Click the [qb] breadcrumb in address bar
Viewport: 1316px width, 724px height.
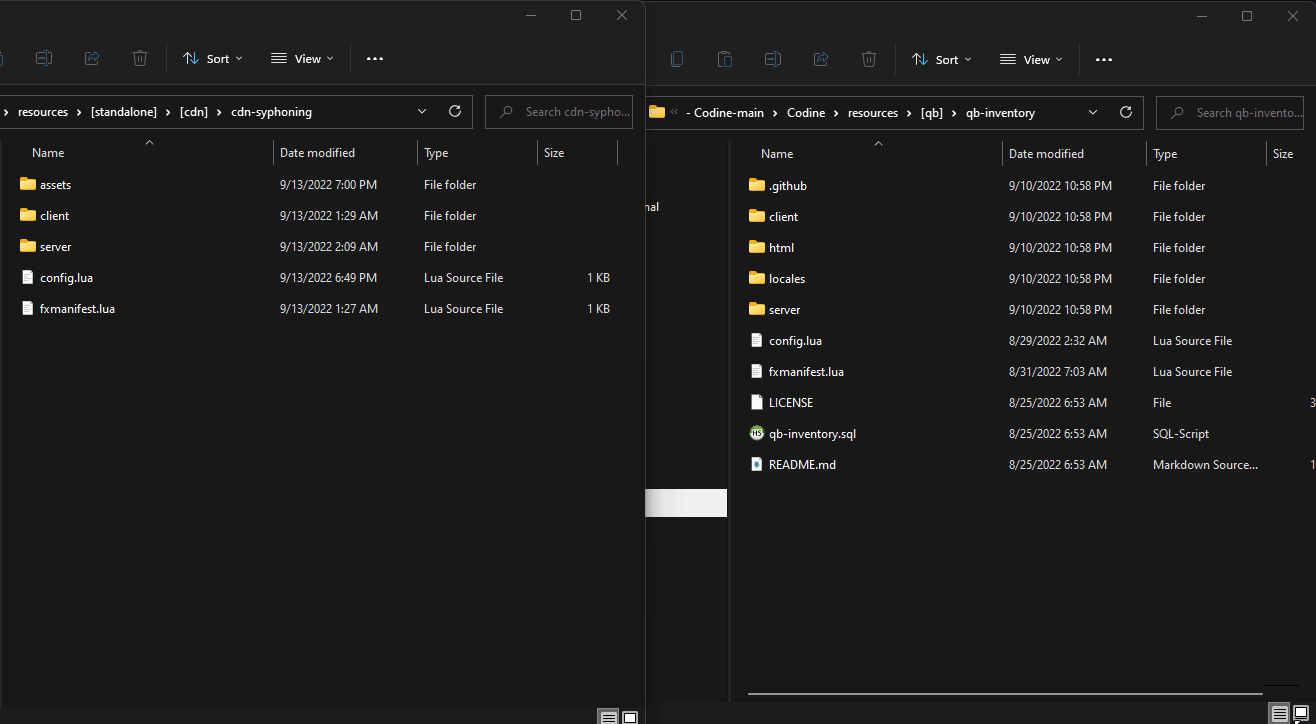click(x=931, y=113)
